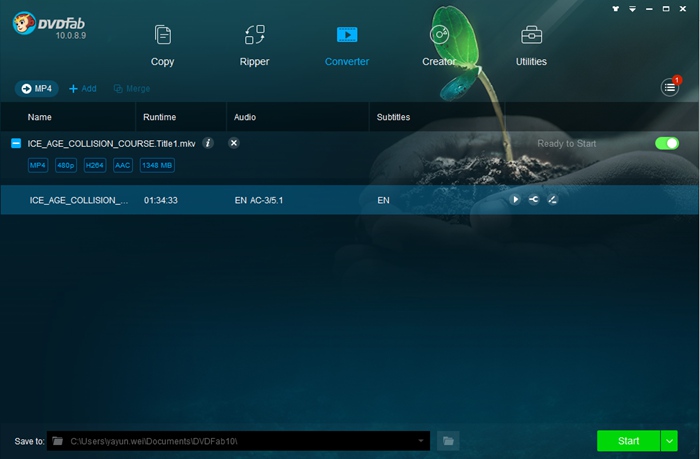This screenshot has width=700, height=459.
Task: Show info for ICE_AGE_COLLISION_COURSE.Title1.mkv
Action: tap(208, 143)
